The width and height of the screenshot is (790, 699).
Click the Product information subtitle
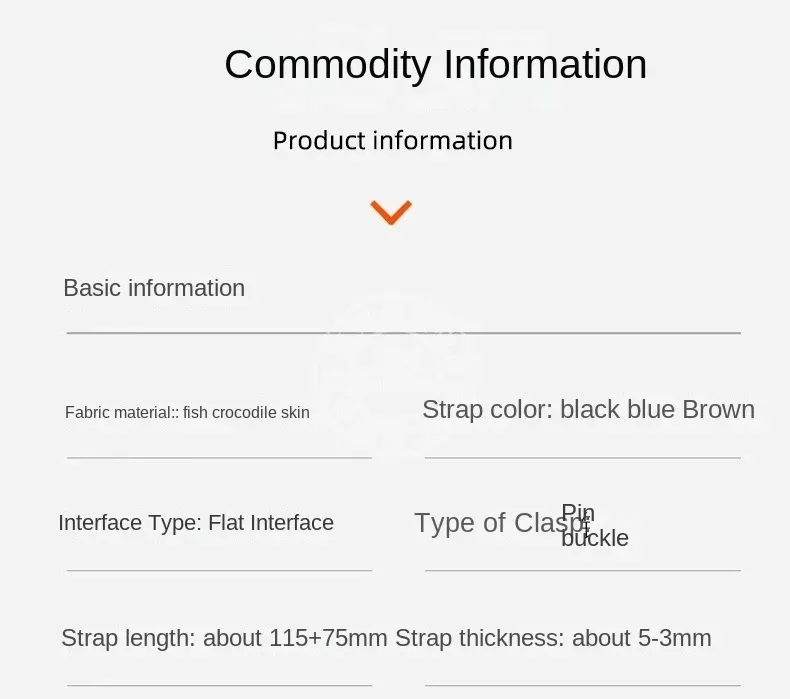(393, 141)
